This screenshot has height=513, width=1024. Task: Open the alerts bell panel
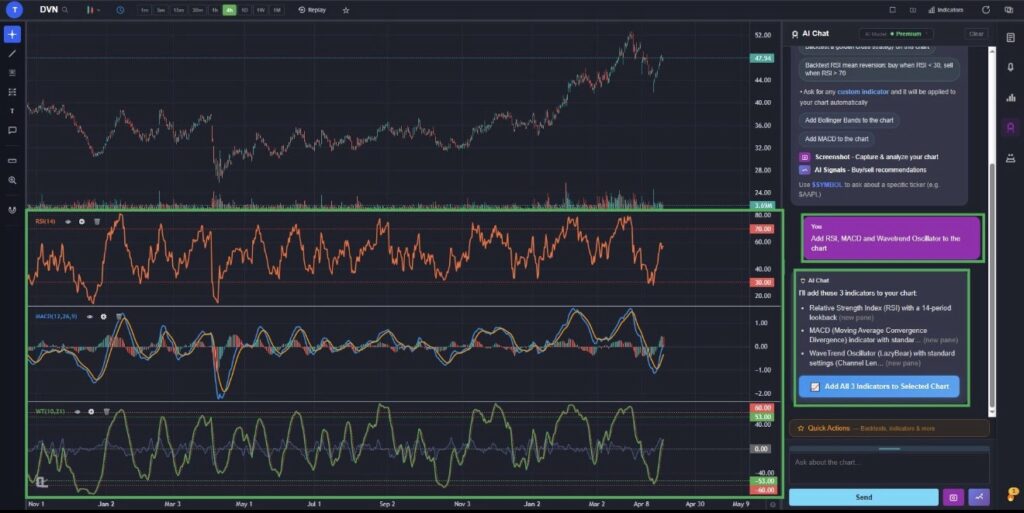coord(1010,67)
